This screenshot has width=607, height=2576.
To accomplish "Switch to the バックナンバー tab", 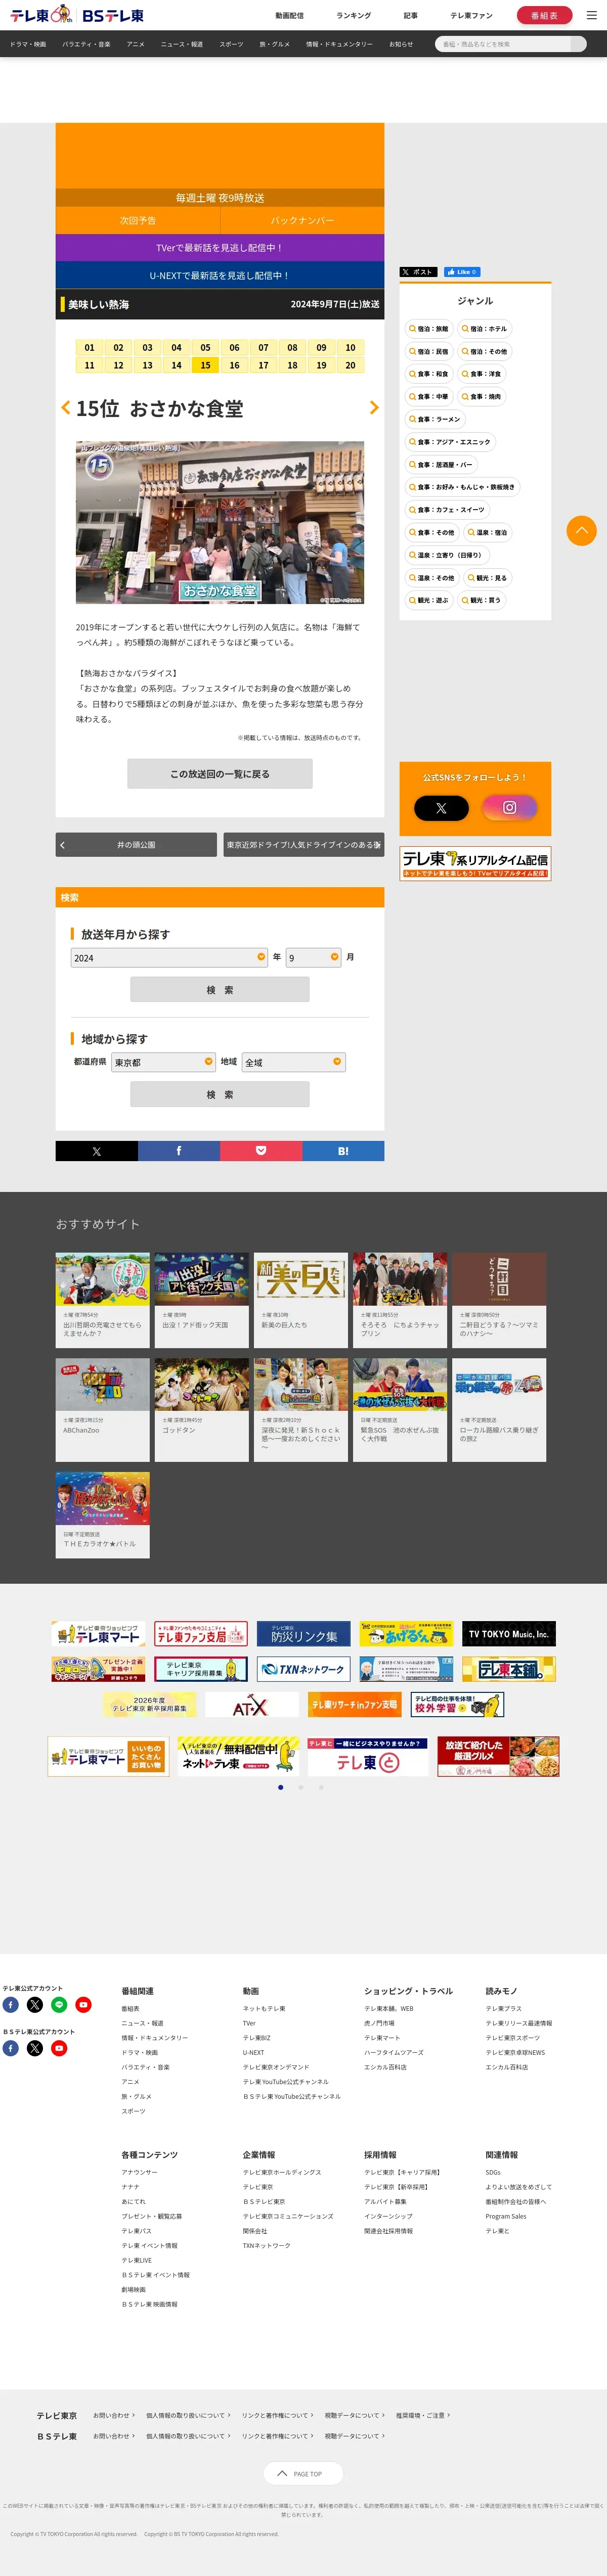I will (302, 220).
